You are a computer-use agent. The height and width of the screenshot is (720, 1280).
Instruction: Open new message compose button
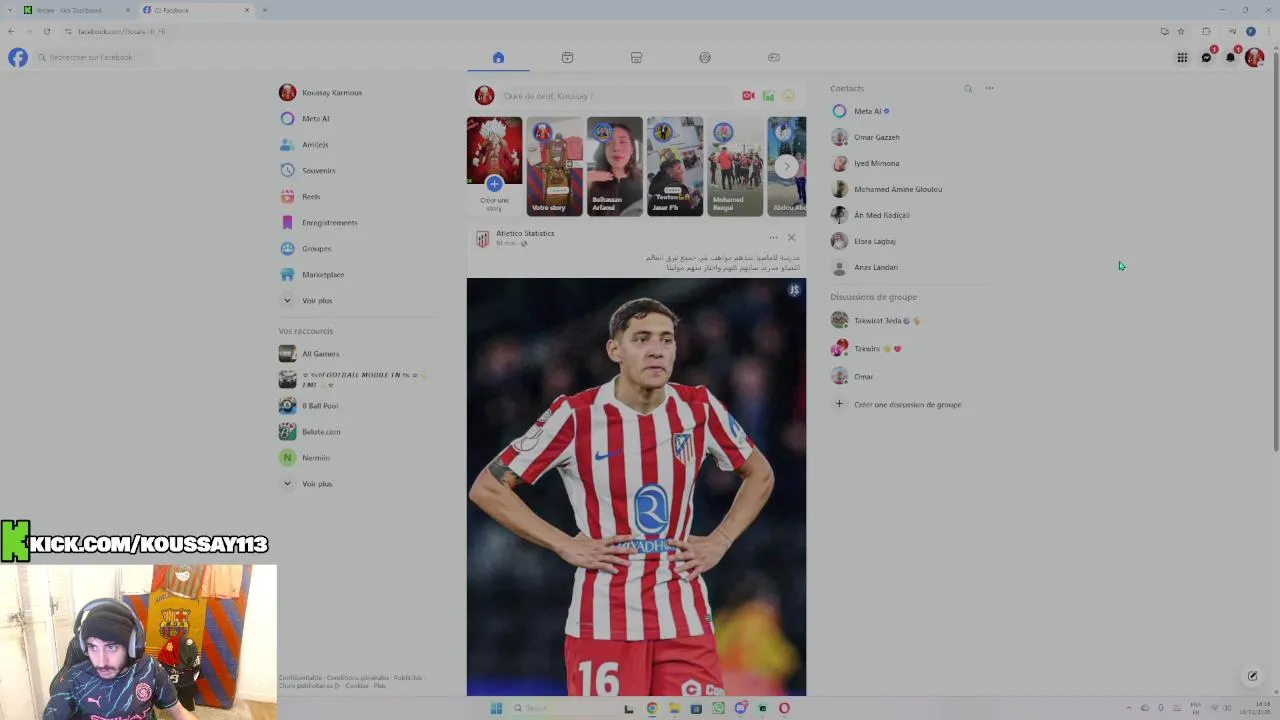(x=1252, y=676)
